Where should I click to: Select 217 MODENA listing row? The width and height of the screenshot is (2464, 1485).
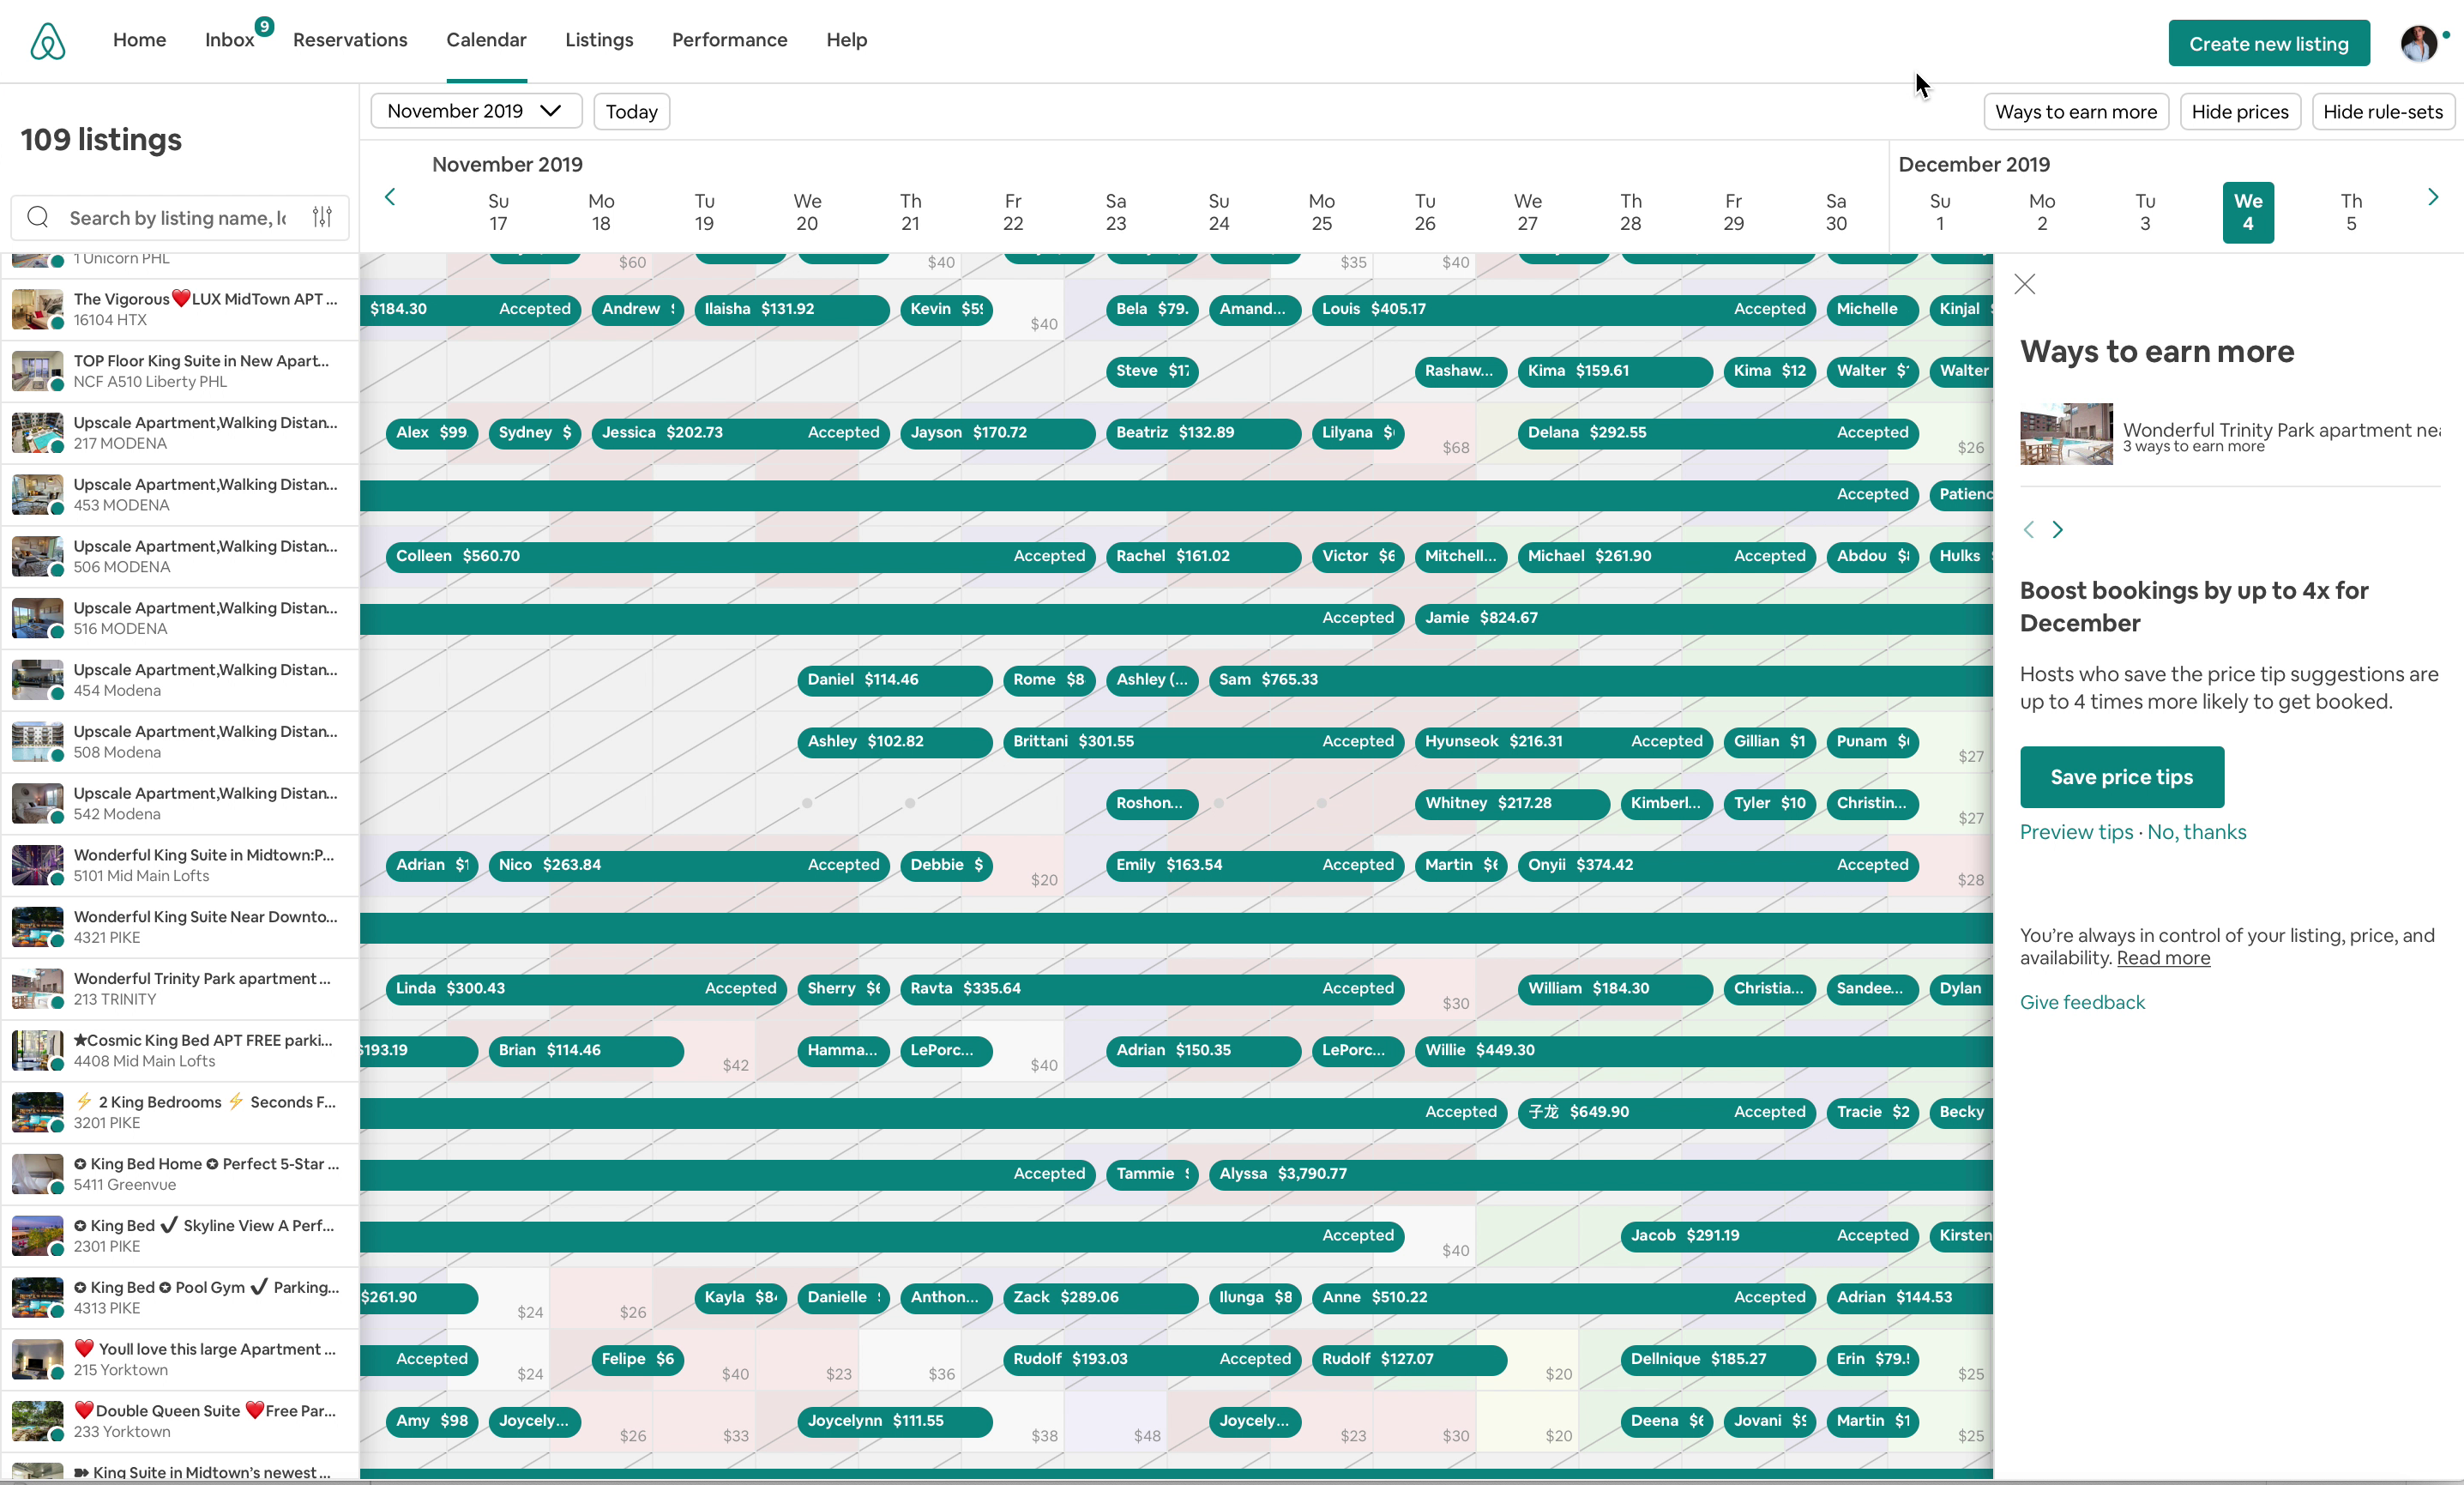click(x=180, y=433)
